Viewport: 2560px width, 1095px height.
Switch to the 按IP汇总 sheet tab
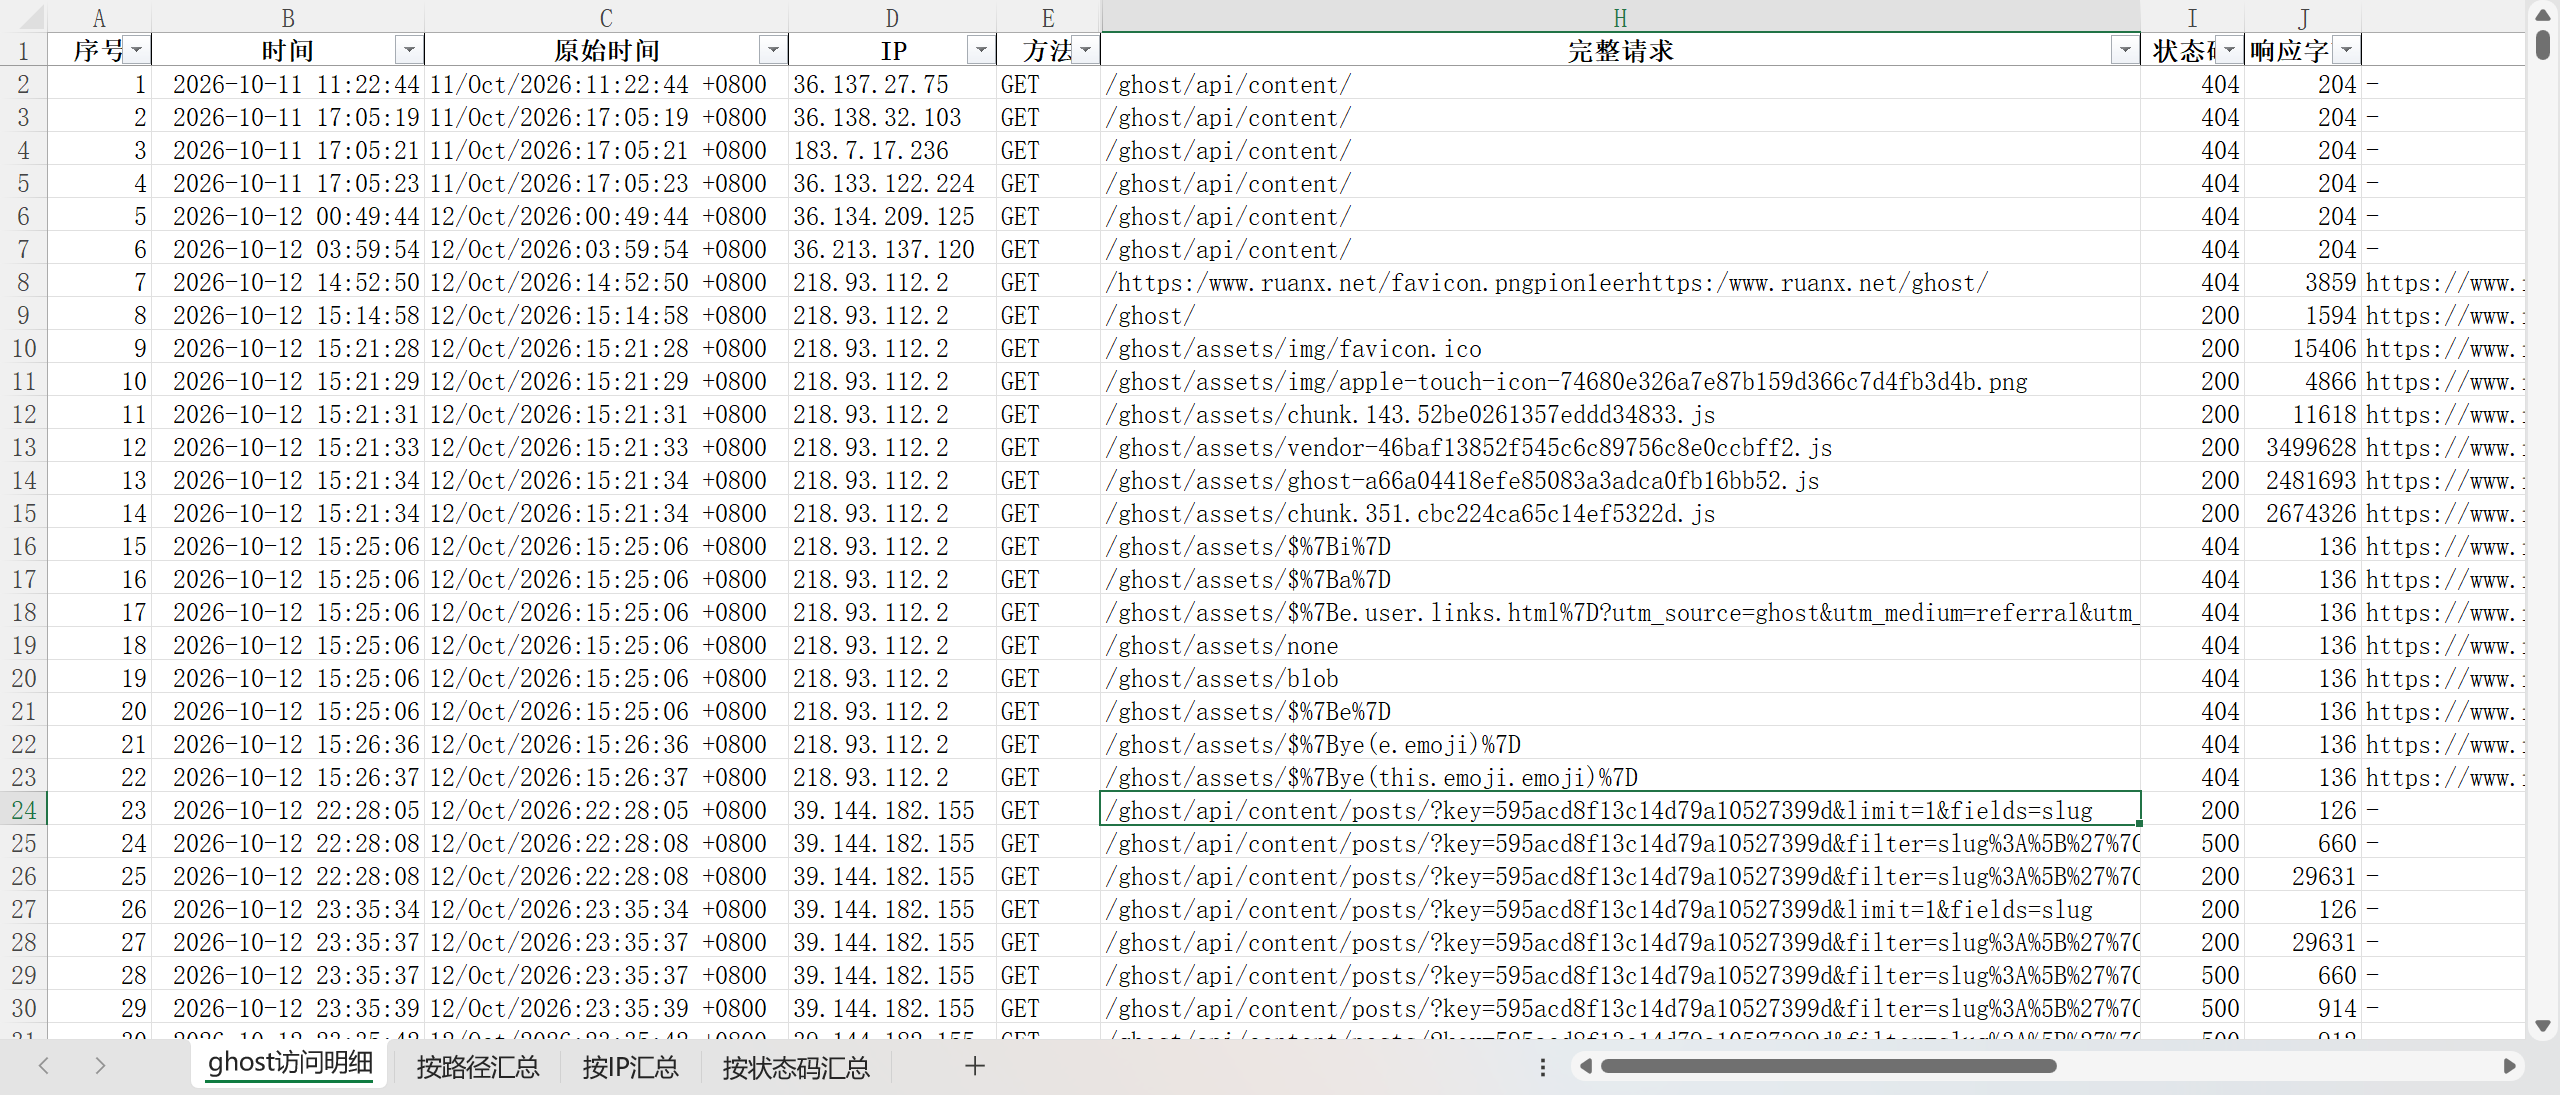point(630,1067)
